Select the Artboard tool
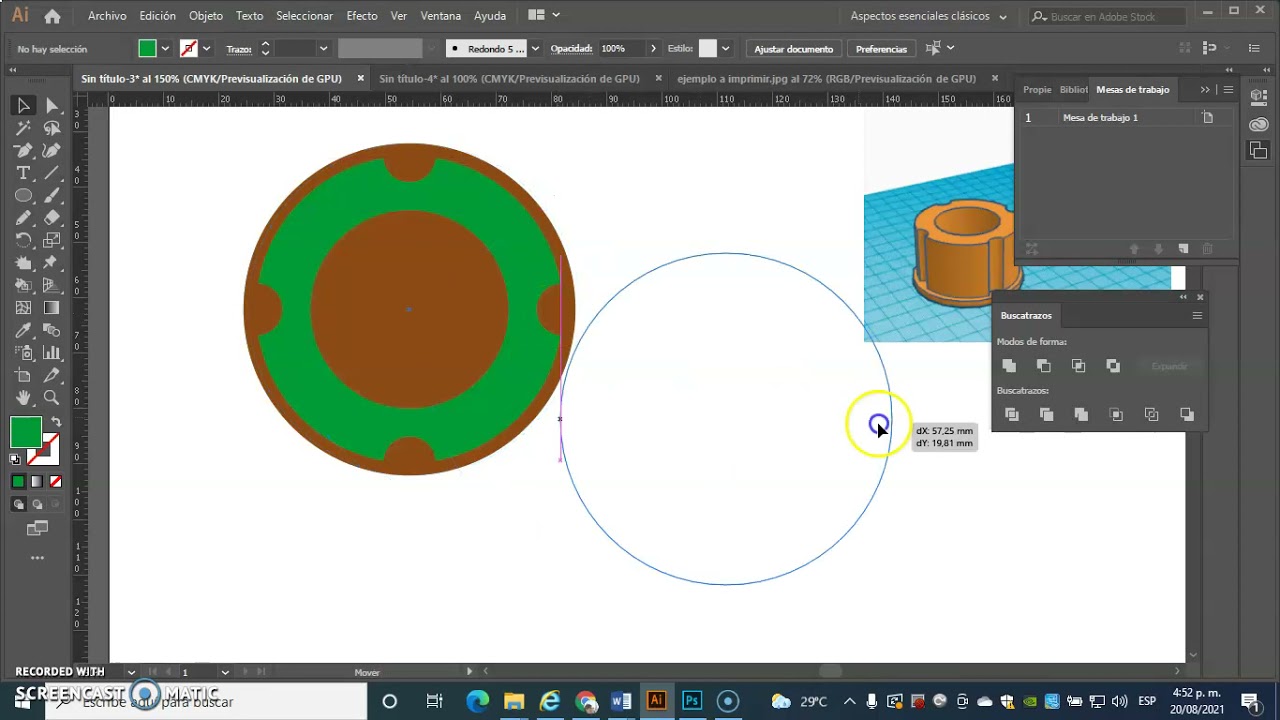 (x=23, y=376)
